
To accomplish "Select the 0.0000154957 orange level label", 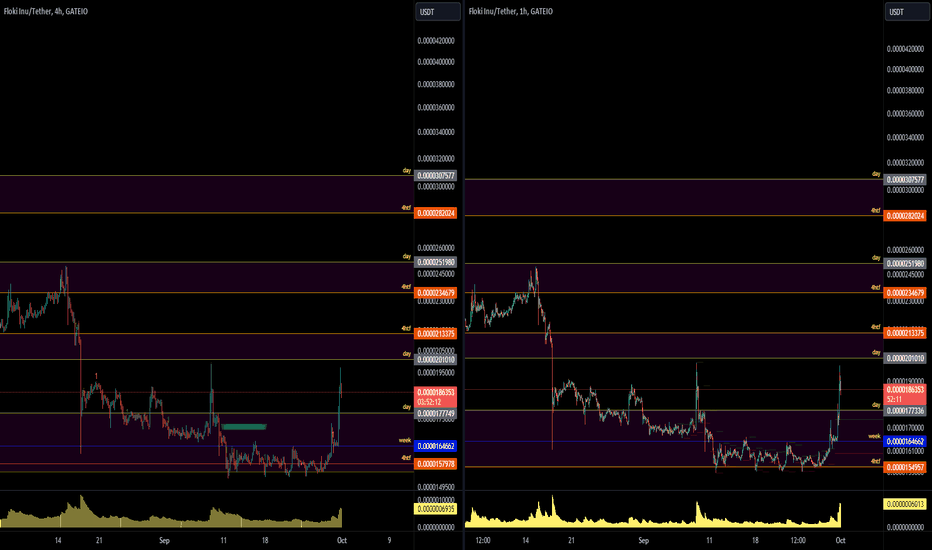I will click(905, 467).
